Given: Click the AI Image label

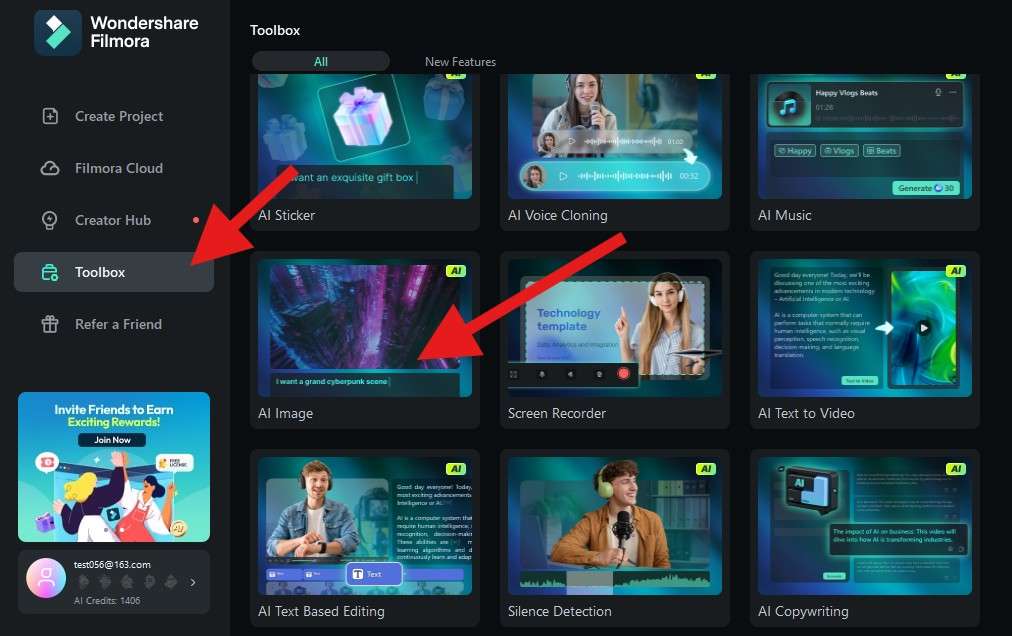Looking at the screenshot, I should [x=285, y=414].
